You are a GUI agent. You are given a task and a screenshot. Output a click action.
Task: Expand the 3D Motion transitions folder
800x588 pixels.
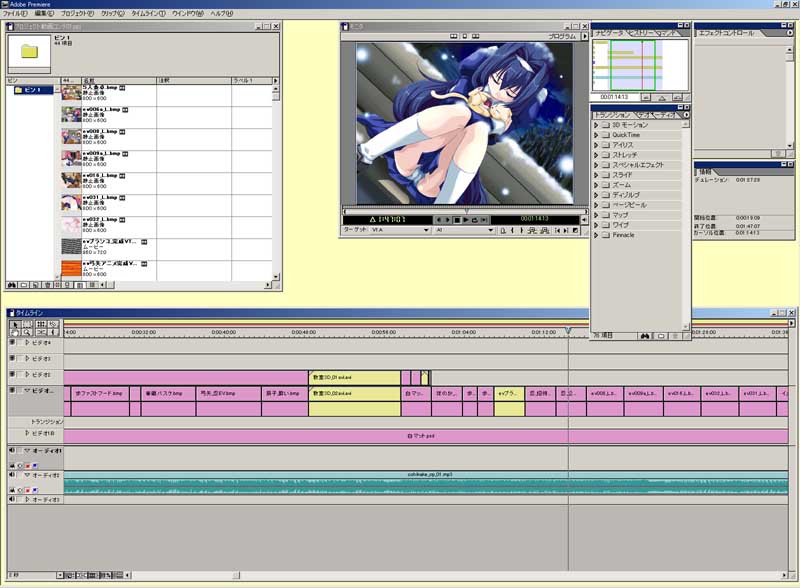tap(596, 125)
